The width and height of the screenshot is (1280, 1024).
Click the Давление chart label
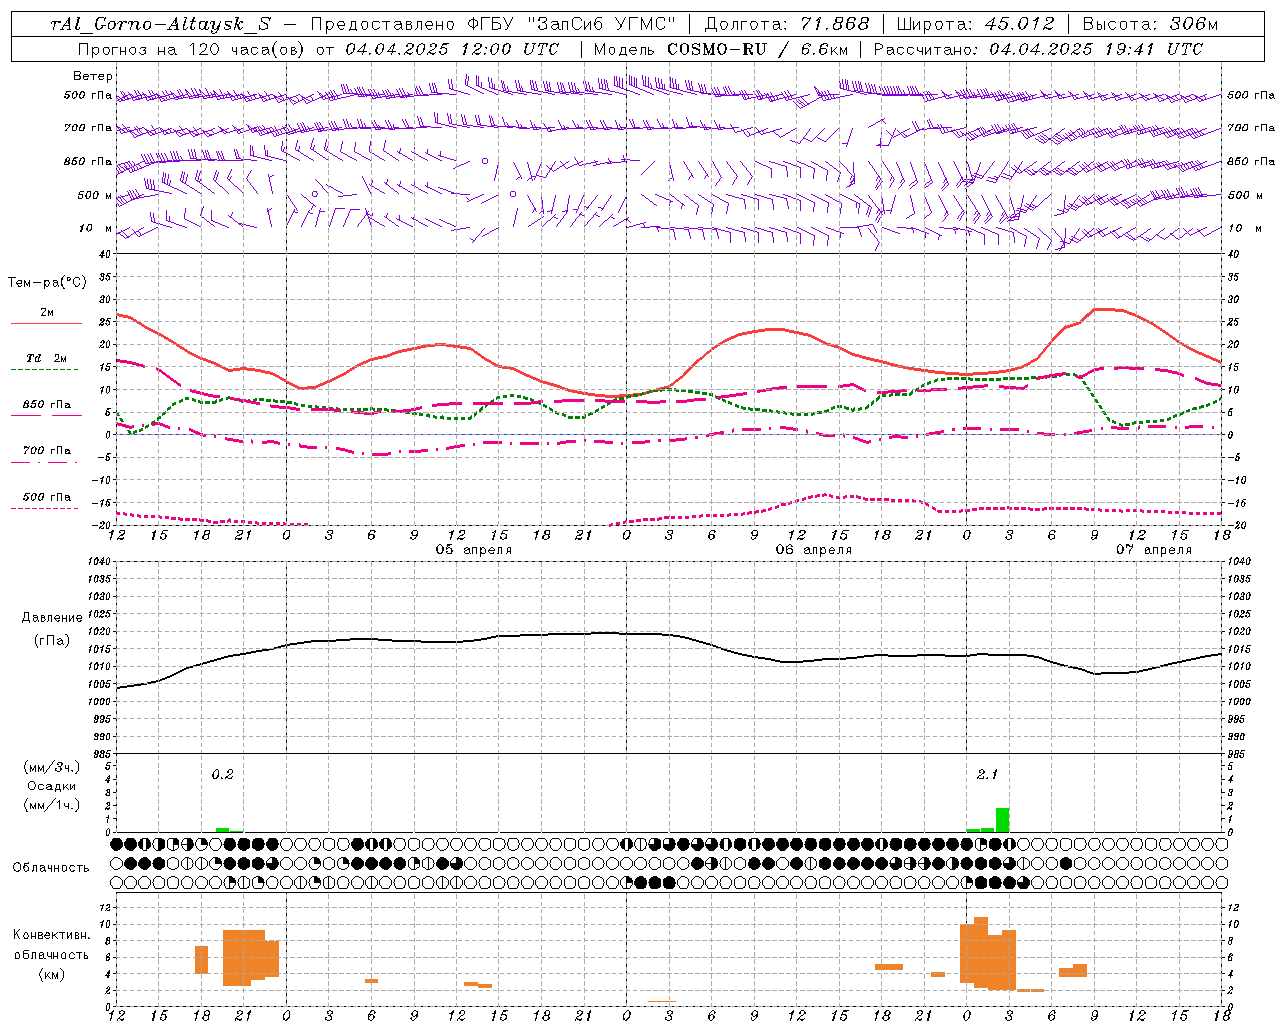coord(52,618)
